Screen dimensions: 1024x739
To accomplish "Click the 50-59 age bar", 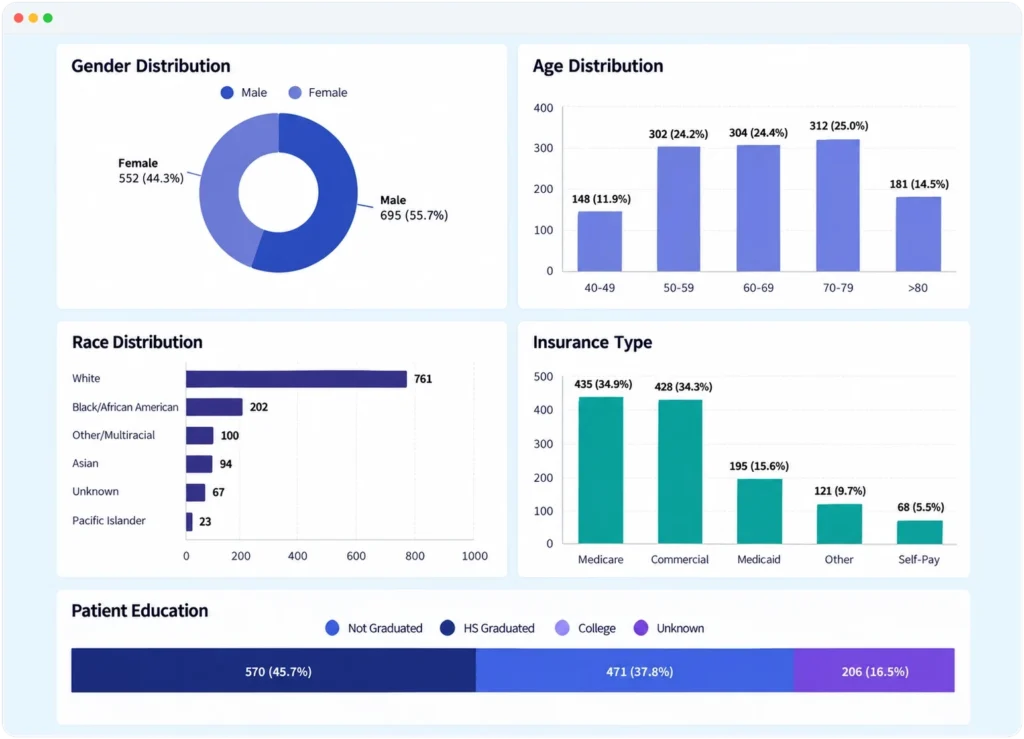I will tap(679, 209).
